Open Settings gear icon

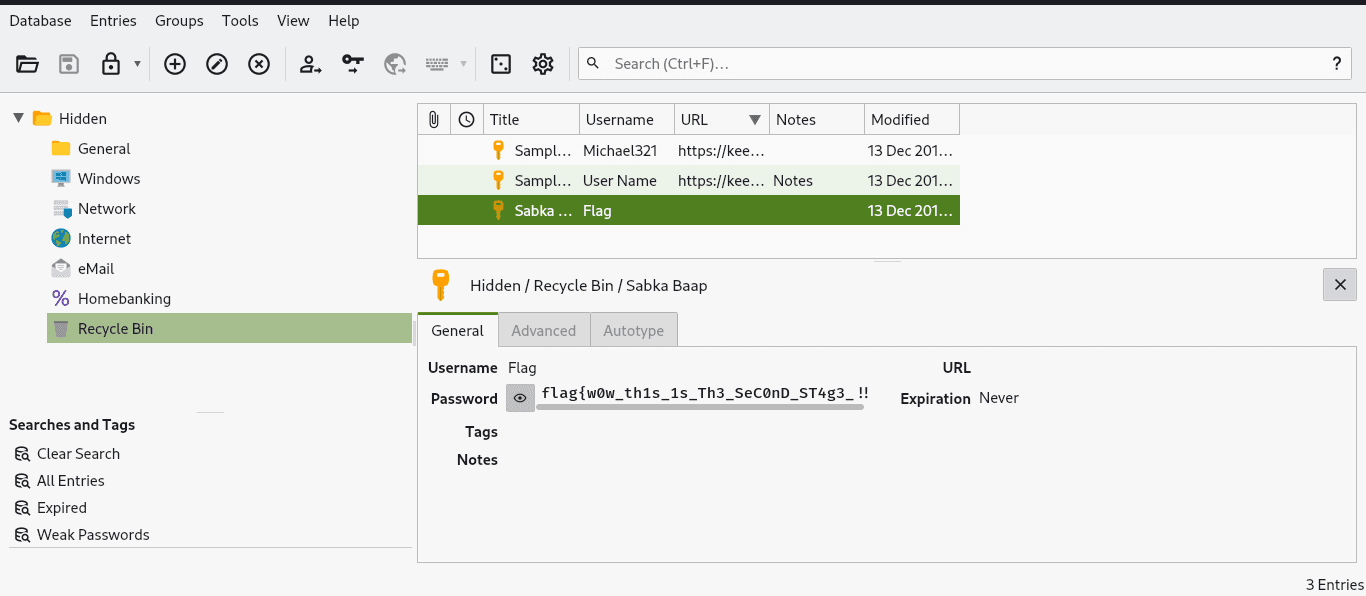543,64
